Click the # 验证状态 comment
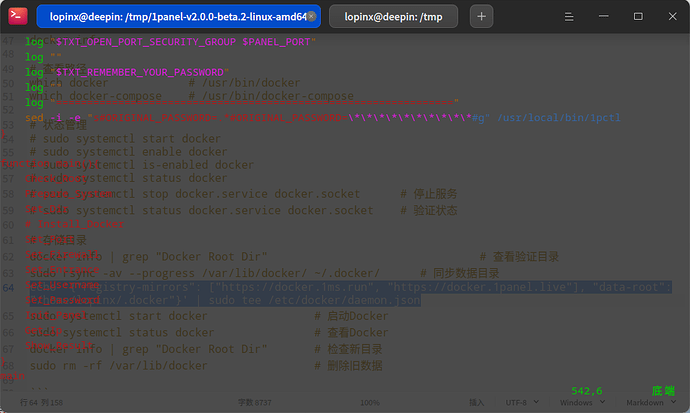690x413 pixels. point(429,210)
